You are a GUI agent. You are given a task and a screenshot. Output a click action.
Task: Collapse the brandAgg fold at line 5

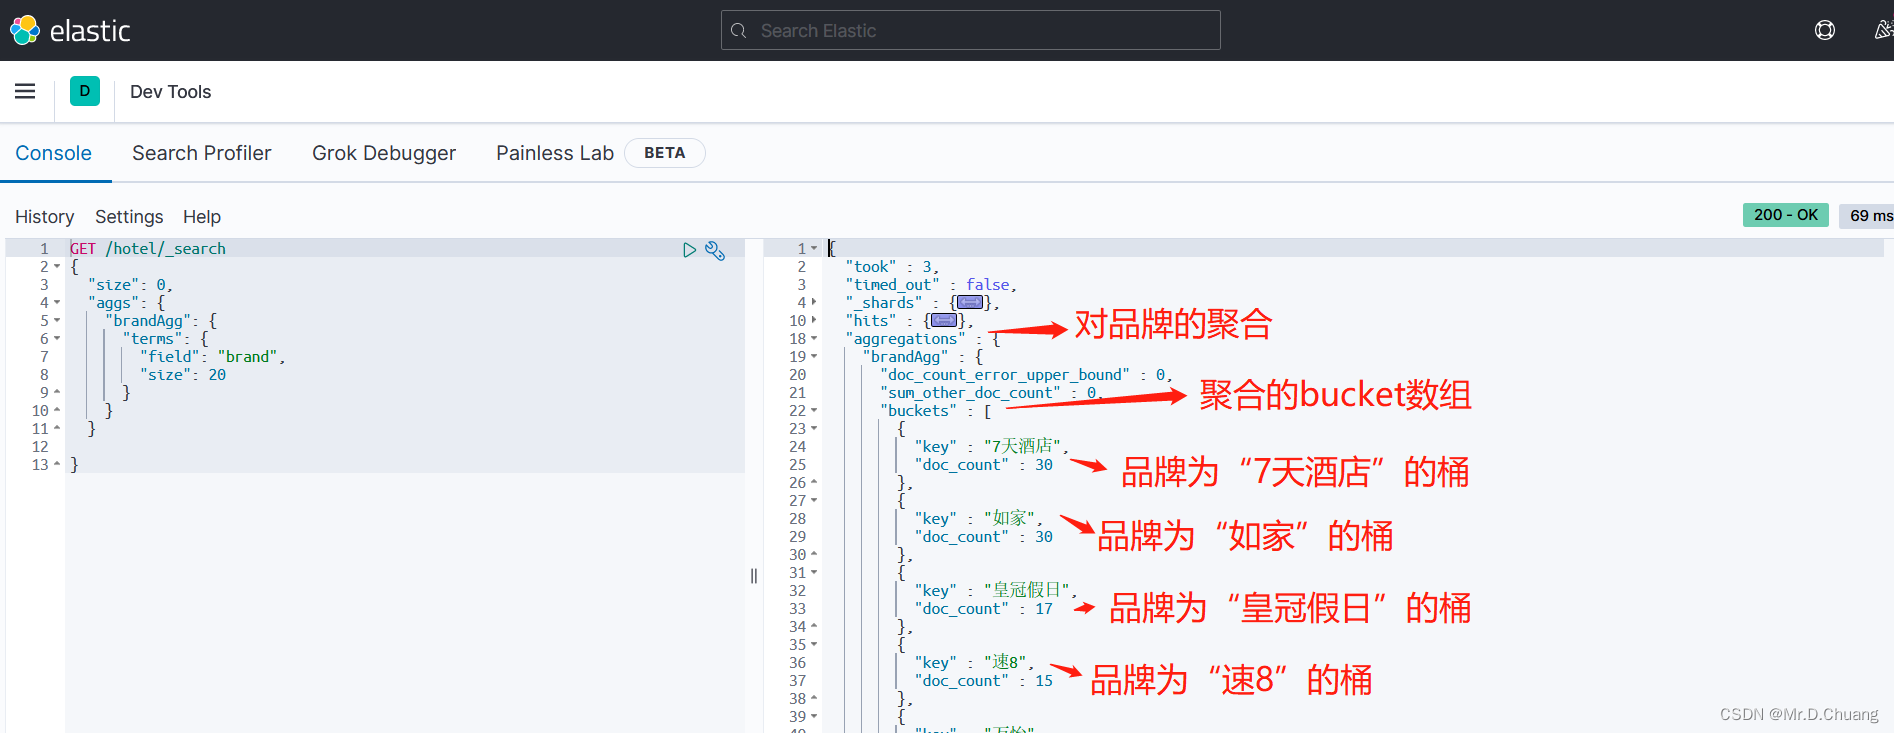(57, 321)
